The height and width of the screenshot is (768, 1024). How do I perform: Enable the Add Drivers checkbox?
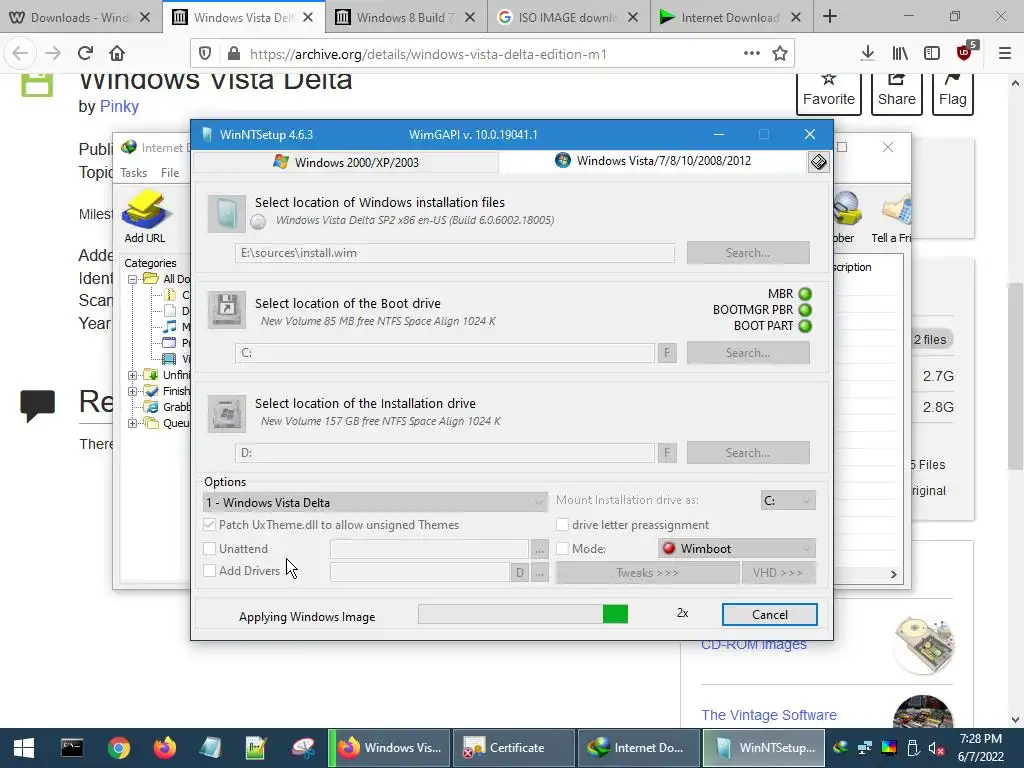point(210,570)
